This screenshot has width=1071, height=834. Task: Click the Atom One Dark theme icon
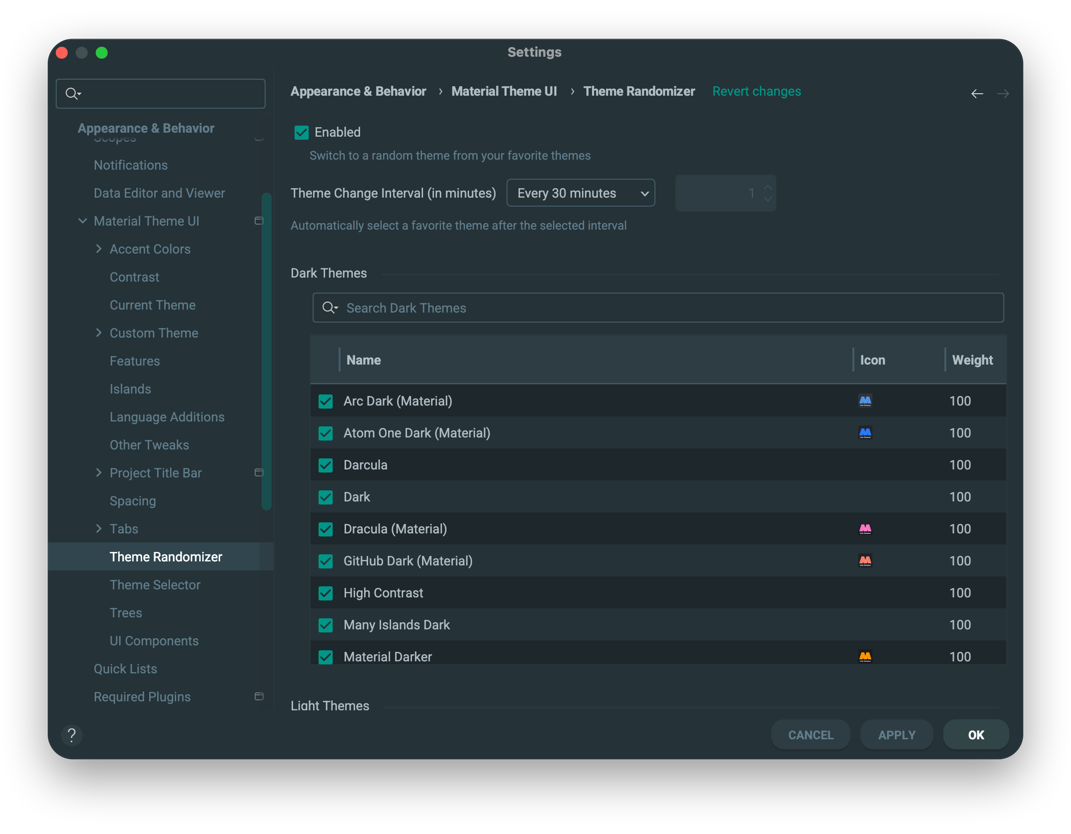864,432
